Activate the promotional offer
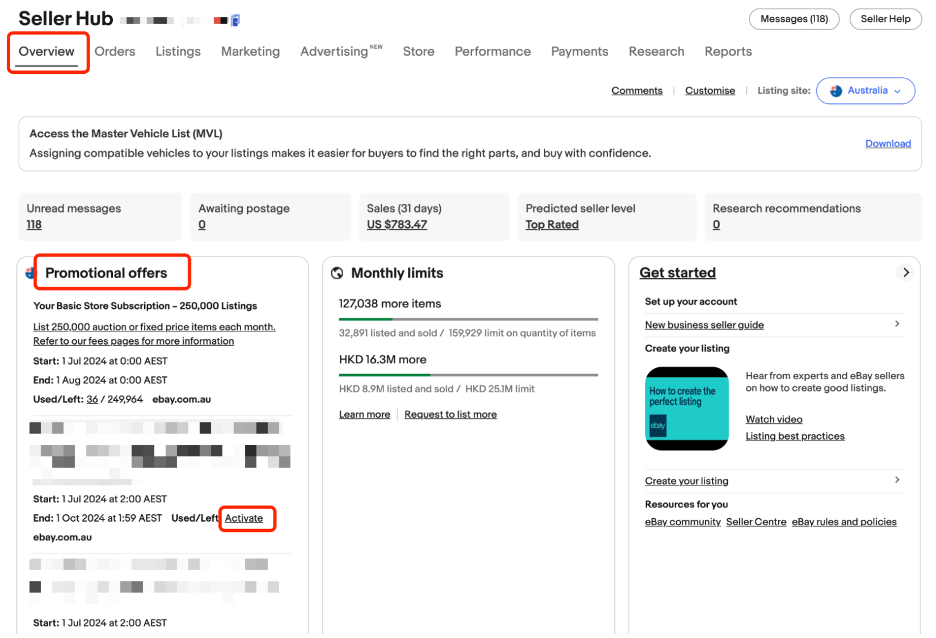The height and width of the screenshot is (638, 936). tap(244, 518)
